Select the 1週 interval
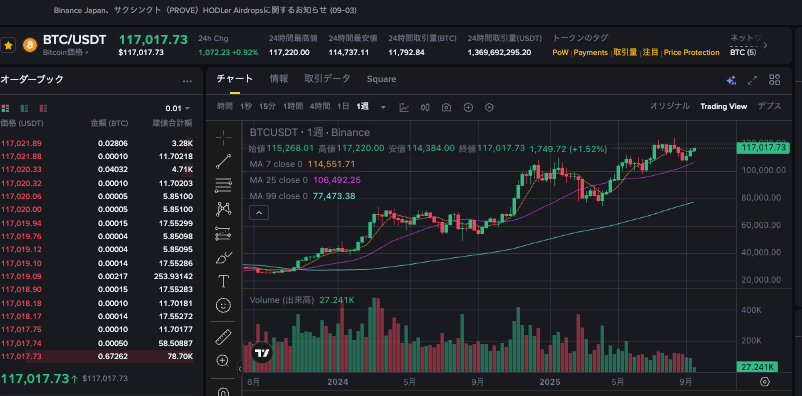802x396 pixels. pos(363,106)
